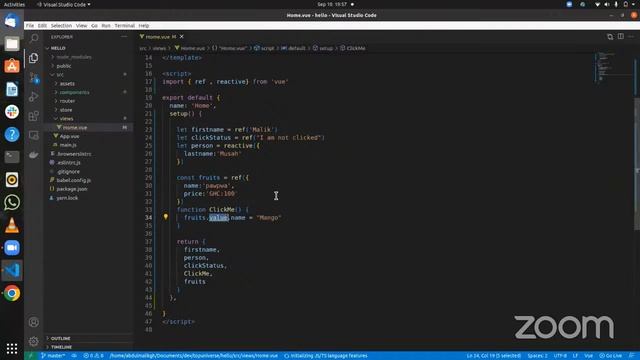Open the Terminal menu
Screen dimensions: 640x360
[x=124, y=25]
